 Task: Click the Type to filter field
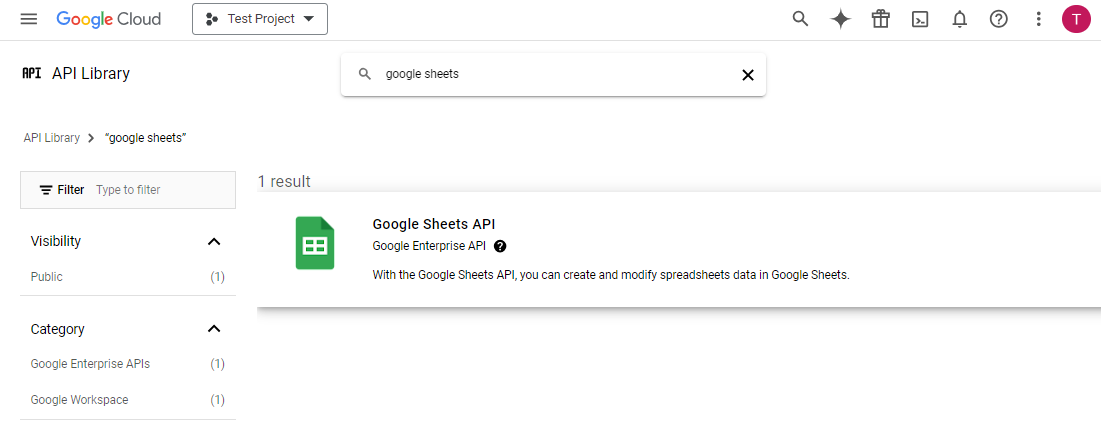click(x=160, y=190)
